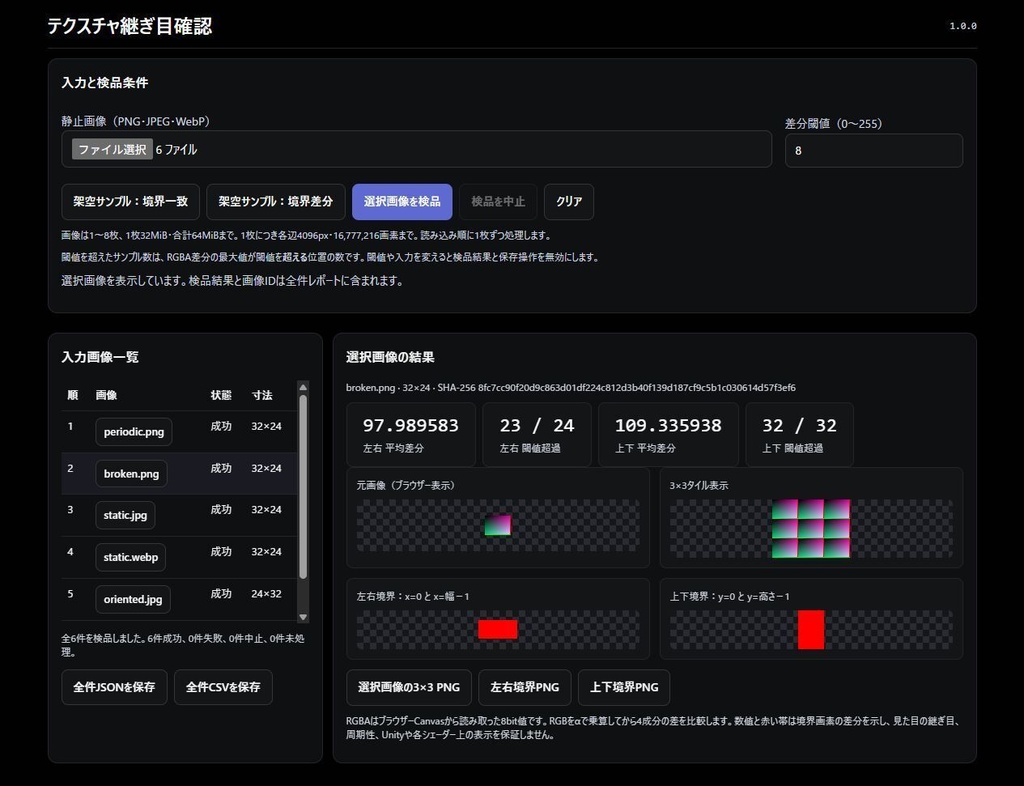The width and height of the screenshot is (1024, 786).
Task: Download 選択画像の3×3 PNG
Action: 409,687
